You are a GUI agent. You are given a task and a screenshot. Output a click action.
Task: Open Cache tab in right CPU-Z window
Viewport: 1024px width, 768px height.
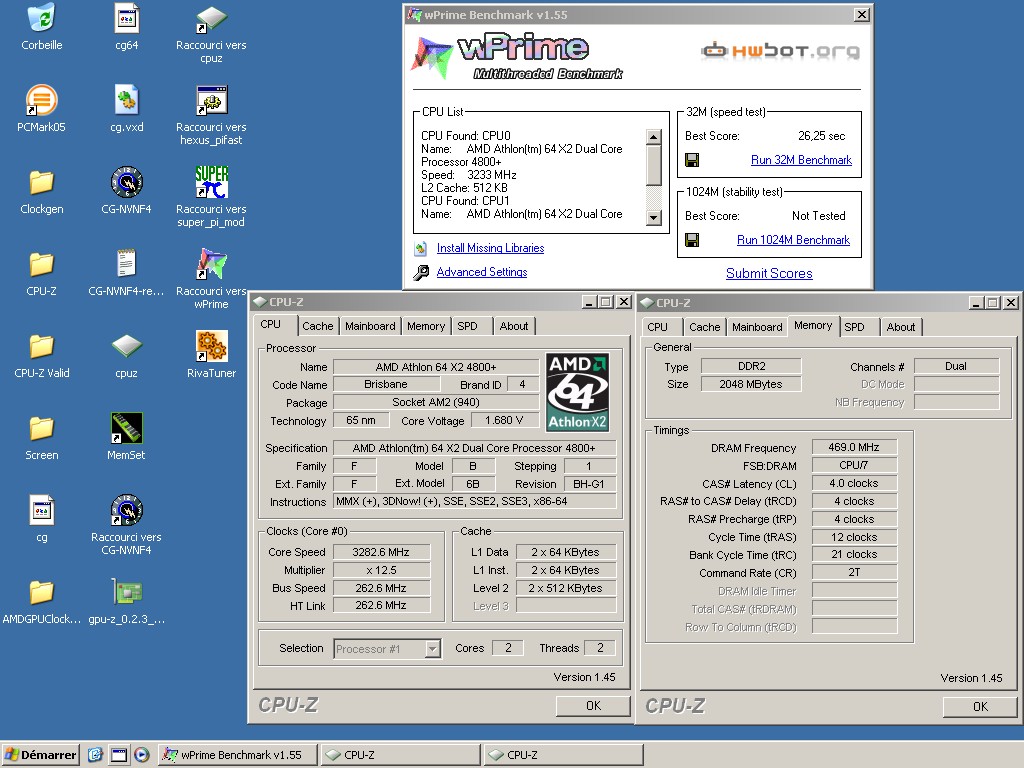tap(705, 327)
